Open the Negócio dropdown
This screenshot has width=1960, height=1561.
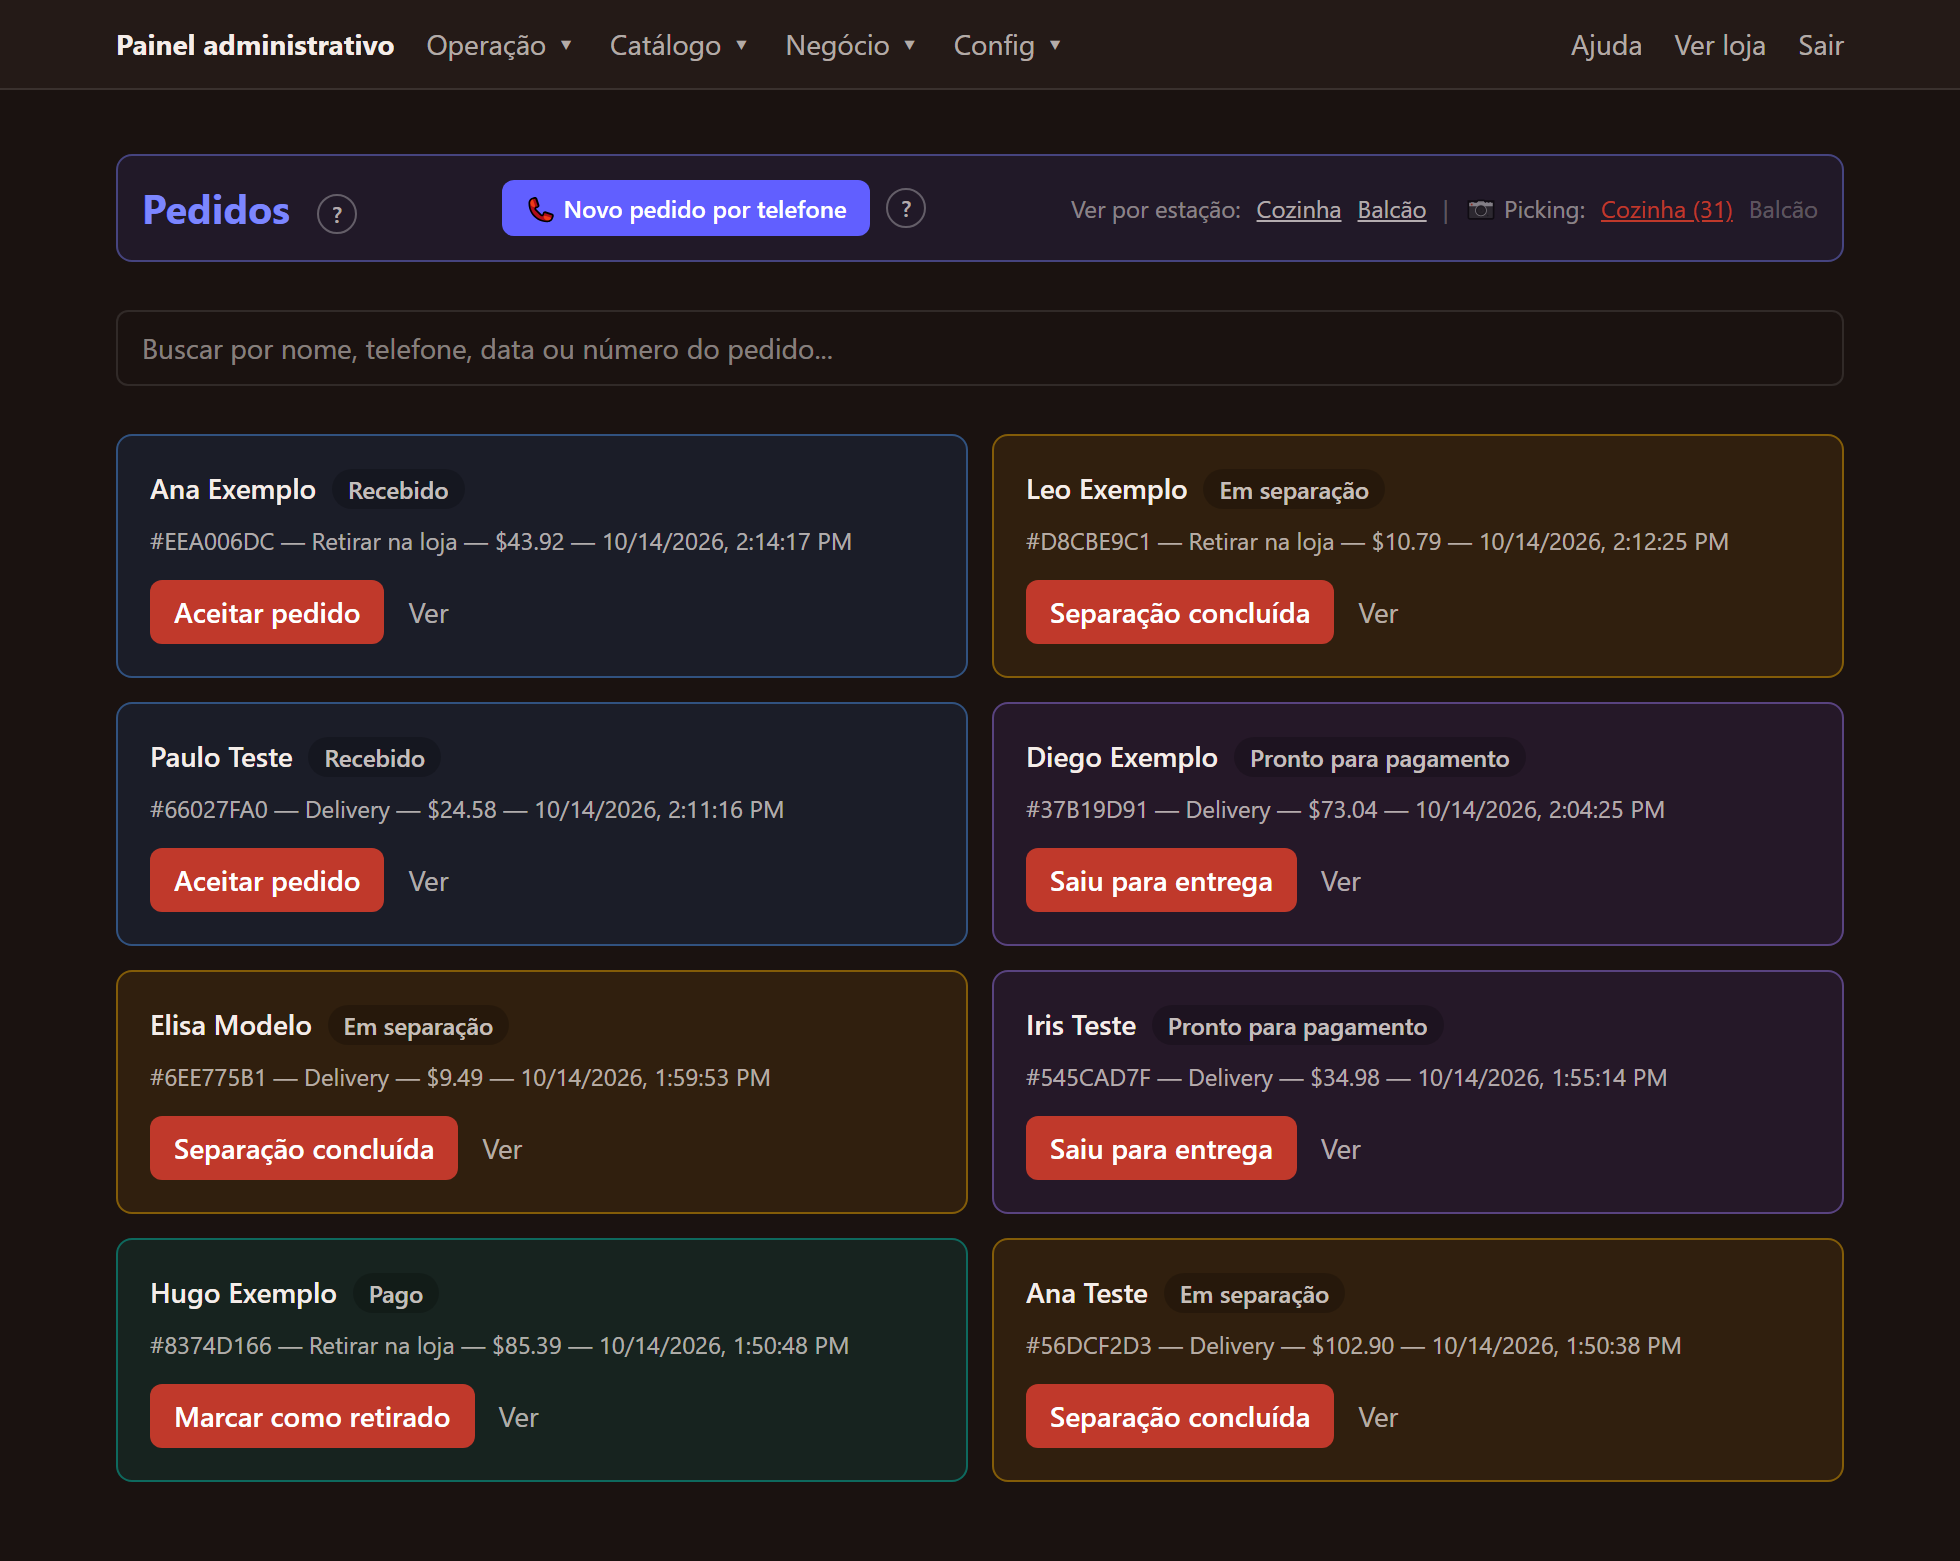(x=851, y=45)
